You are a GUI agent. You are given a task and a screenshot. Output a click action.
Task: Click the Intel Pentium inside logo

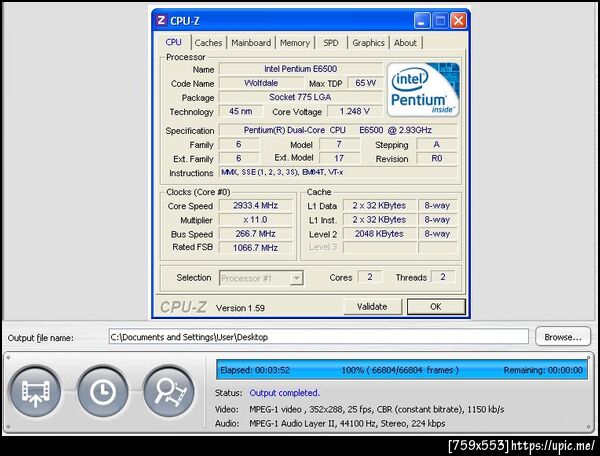click(x=423, y=90)
